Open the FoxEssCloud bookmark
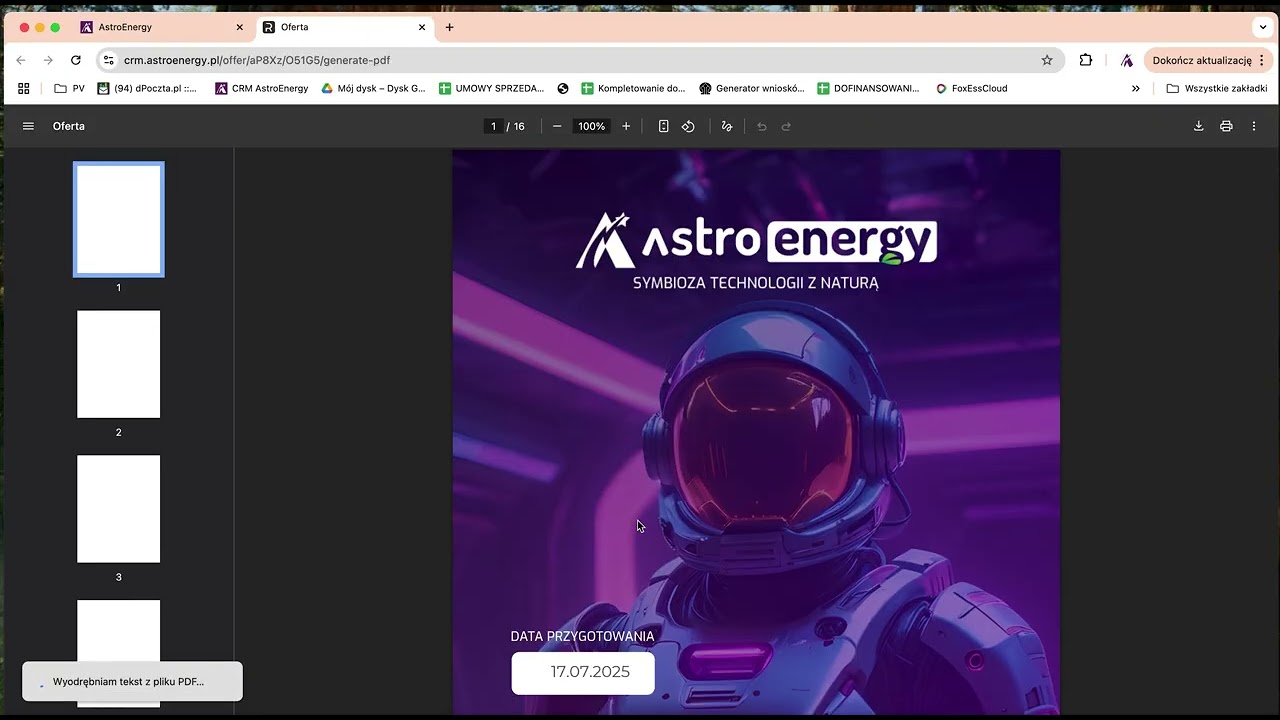The height and width of the screenshot is (720, 1280). tap(971, 88)
